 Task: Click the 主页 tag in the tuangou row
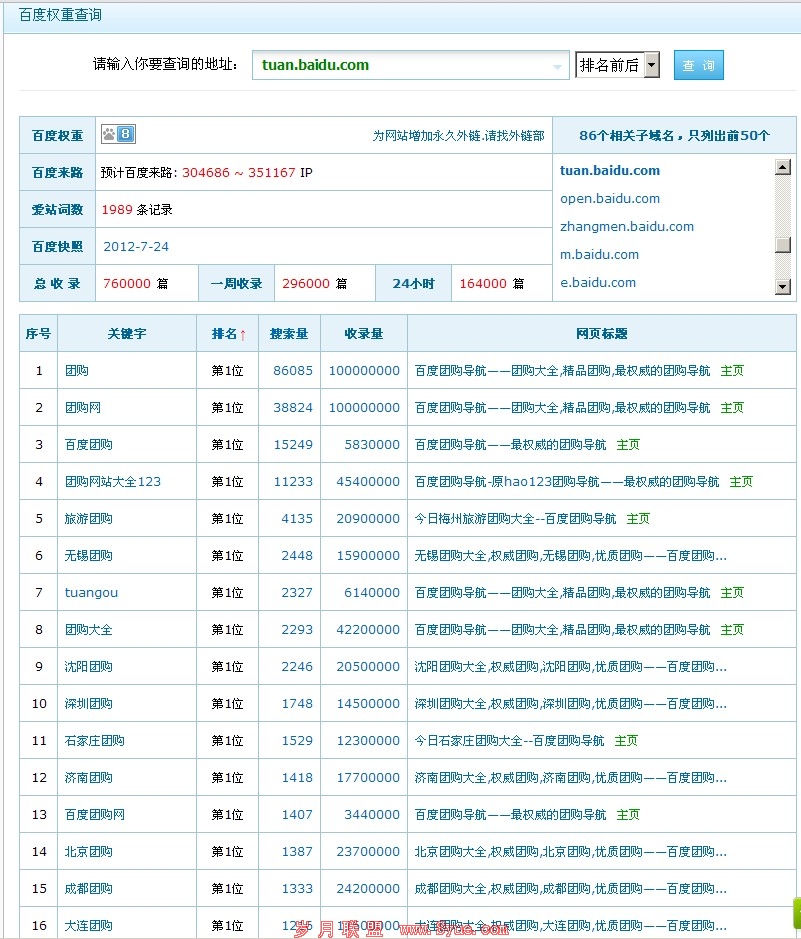pyautogui.click(x=732, y=593)
